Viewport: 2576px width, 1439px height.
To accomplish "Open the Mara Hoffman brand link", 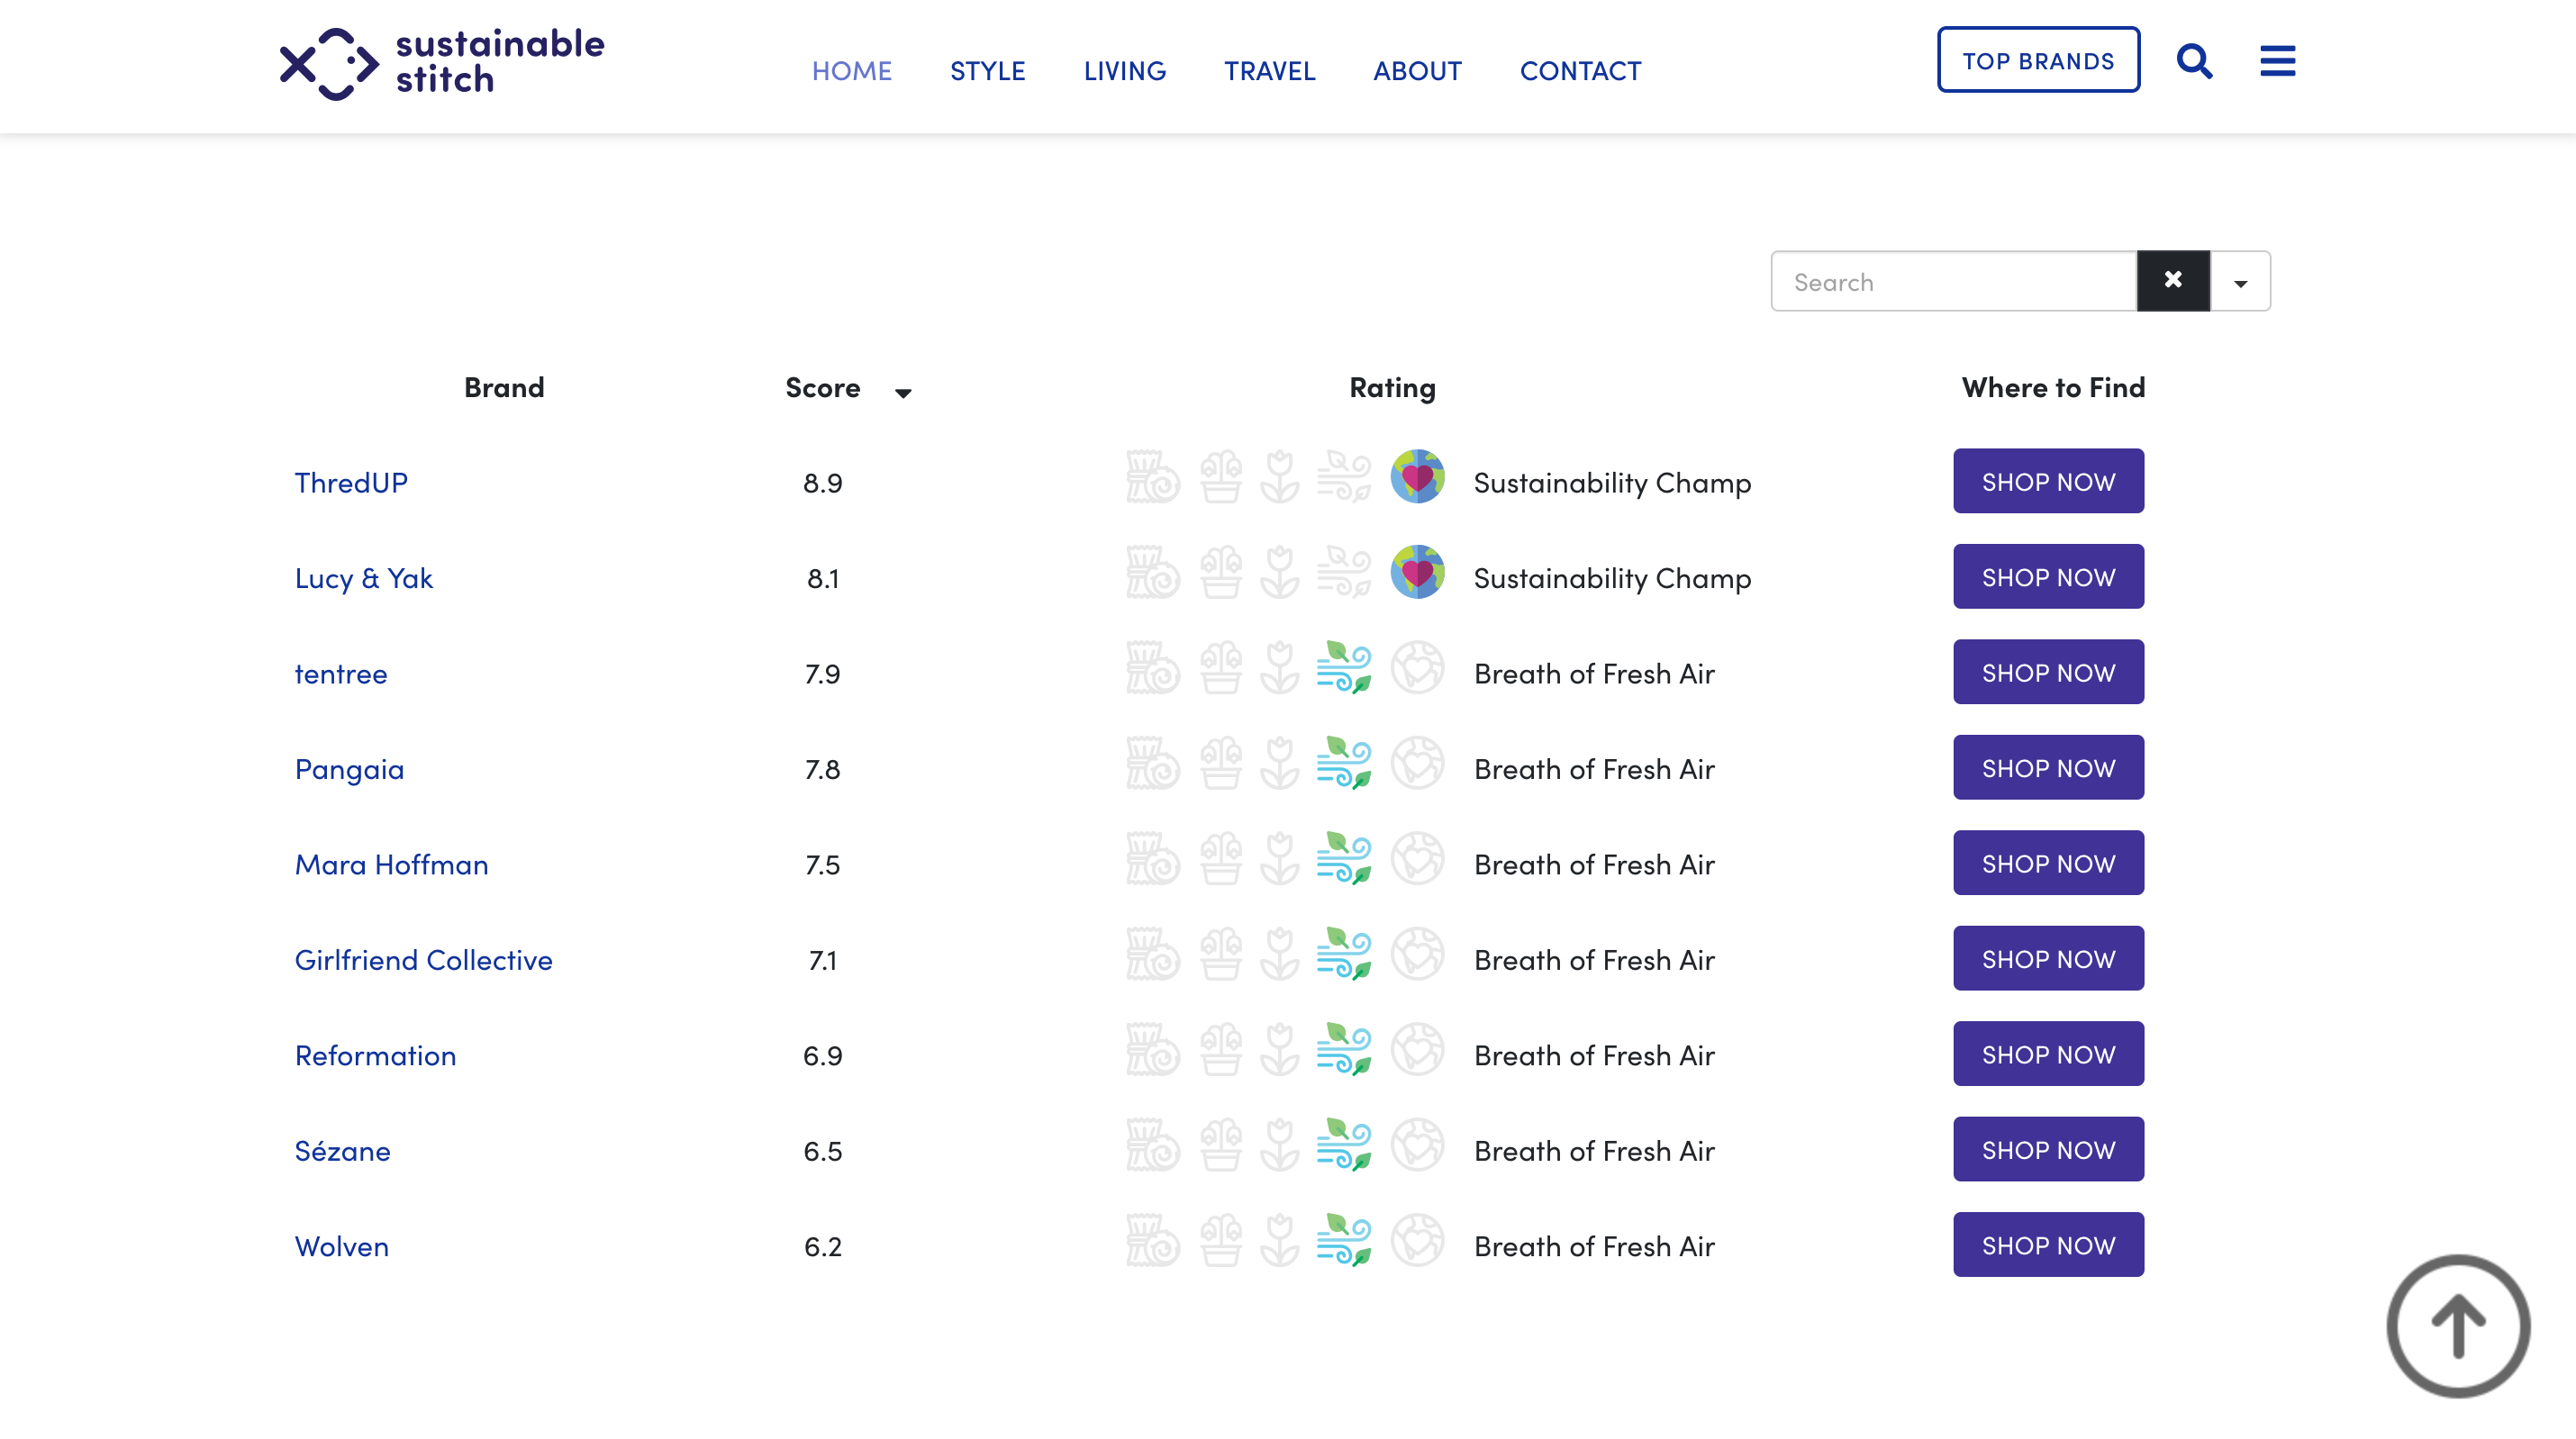I will tap(391, 864).
